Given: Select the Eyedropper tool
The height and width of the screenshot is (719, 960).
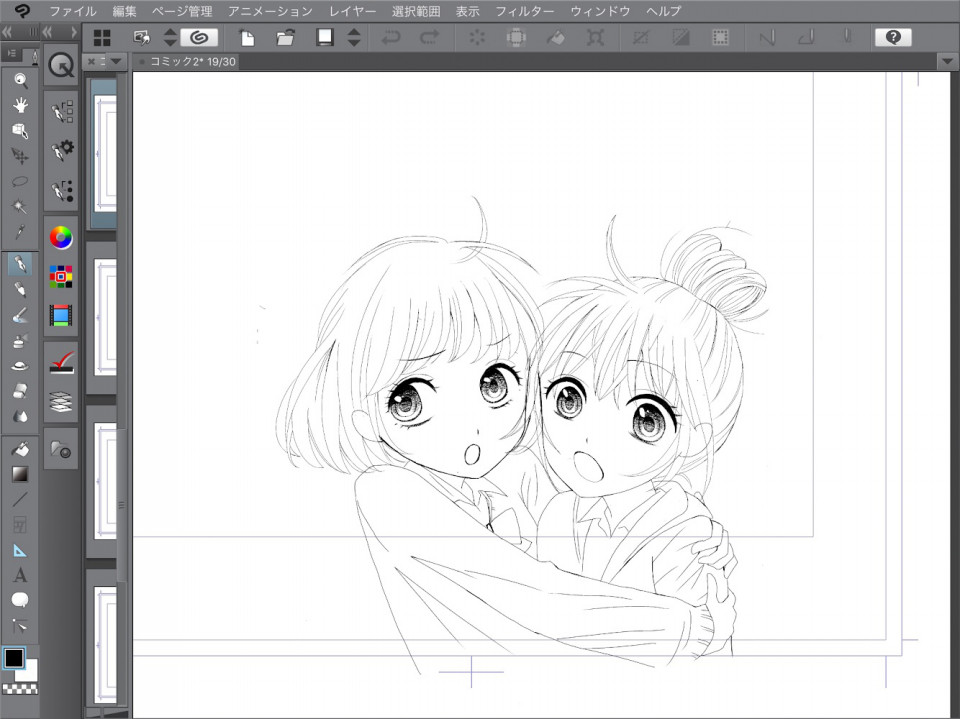Looking at the screenshot, I should click(20, 232).
